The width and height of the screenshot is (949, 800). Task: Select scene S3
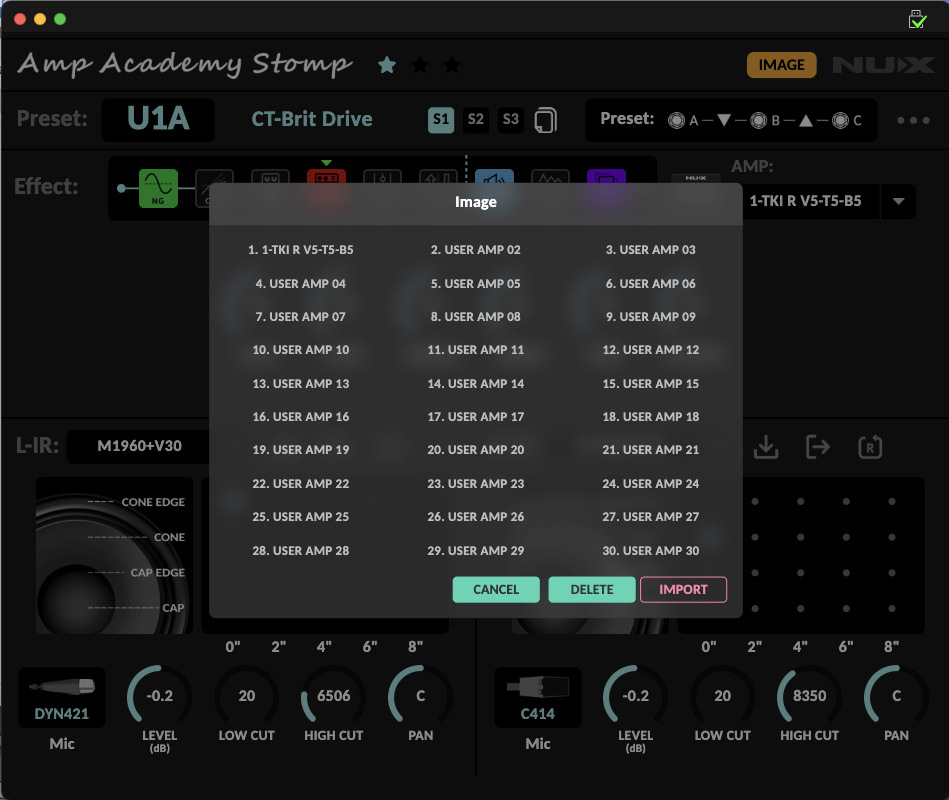tap(510, 119)
